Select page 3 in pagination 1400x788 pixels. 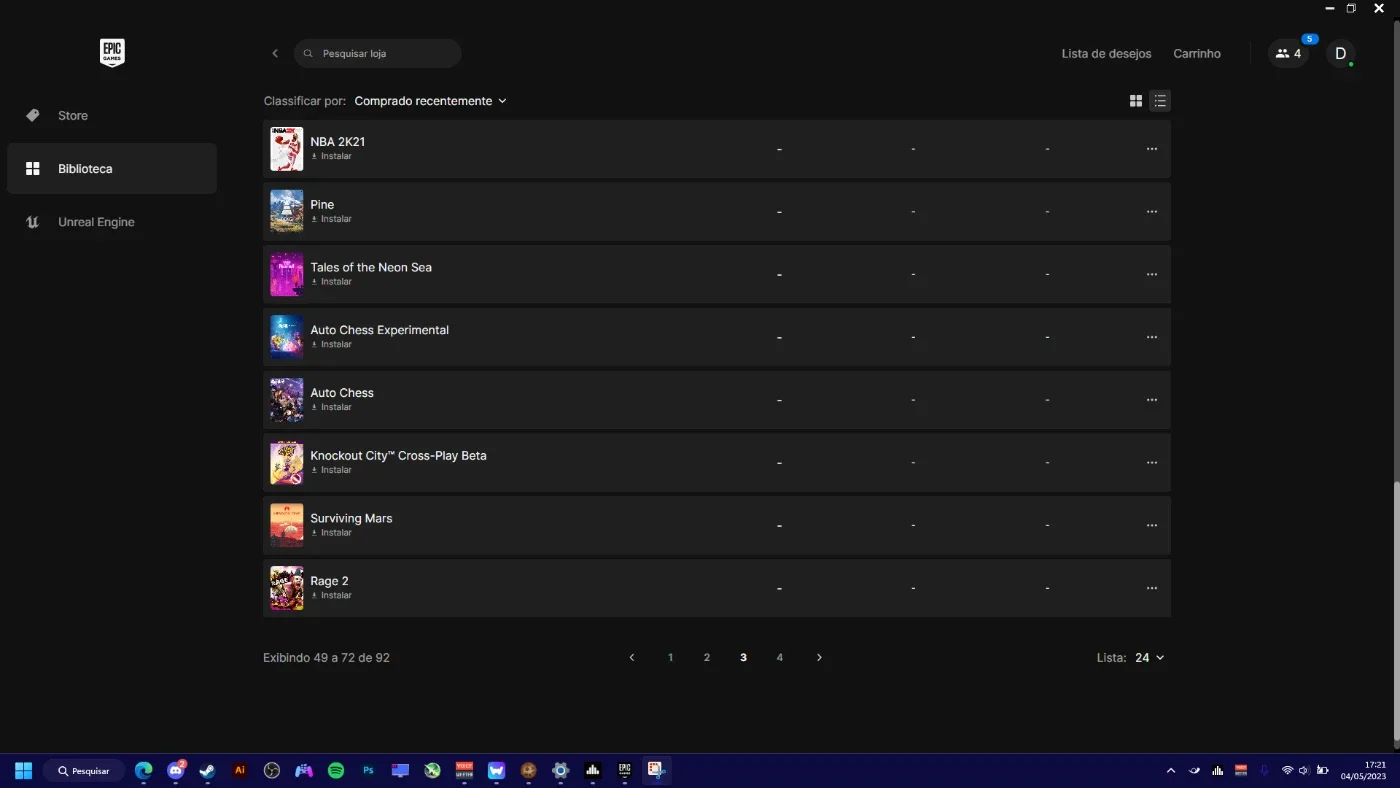(743, 658)
